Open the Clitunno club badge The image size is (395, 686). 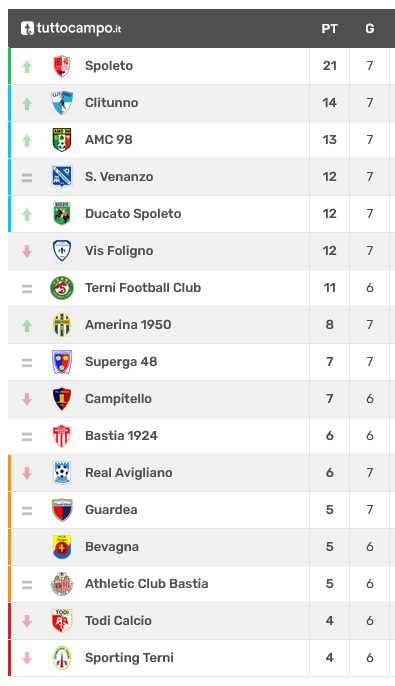tap(62, 103)
